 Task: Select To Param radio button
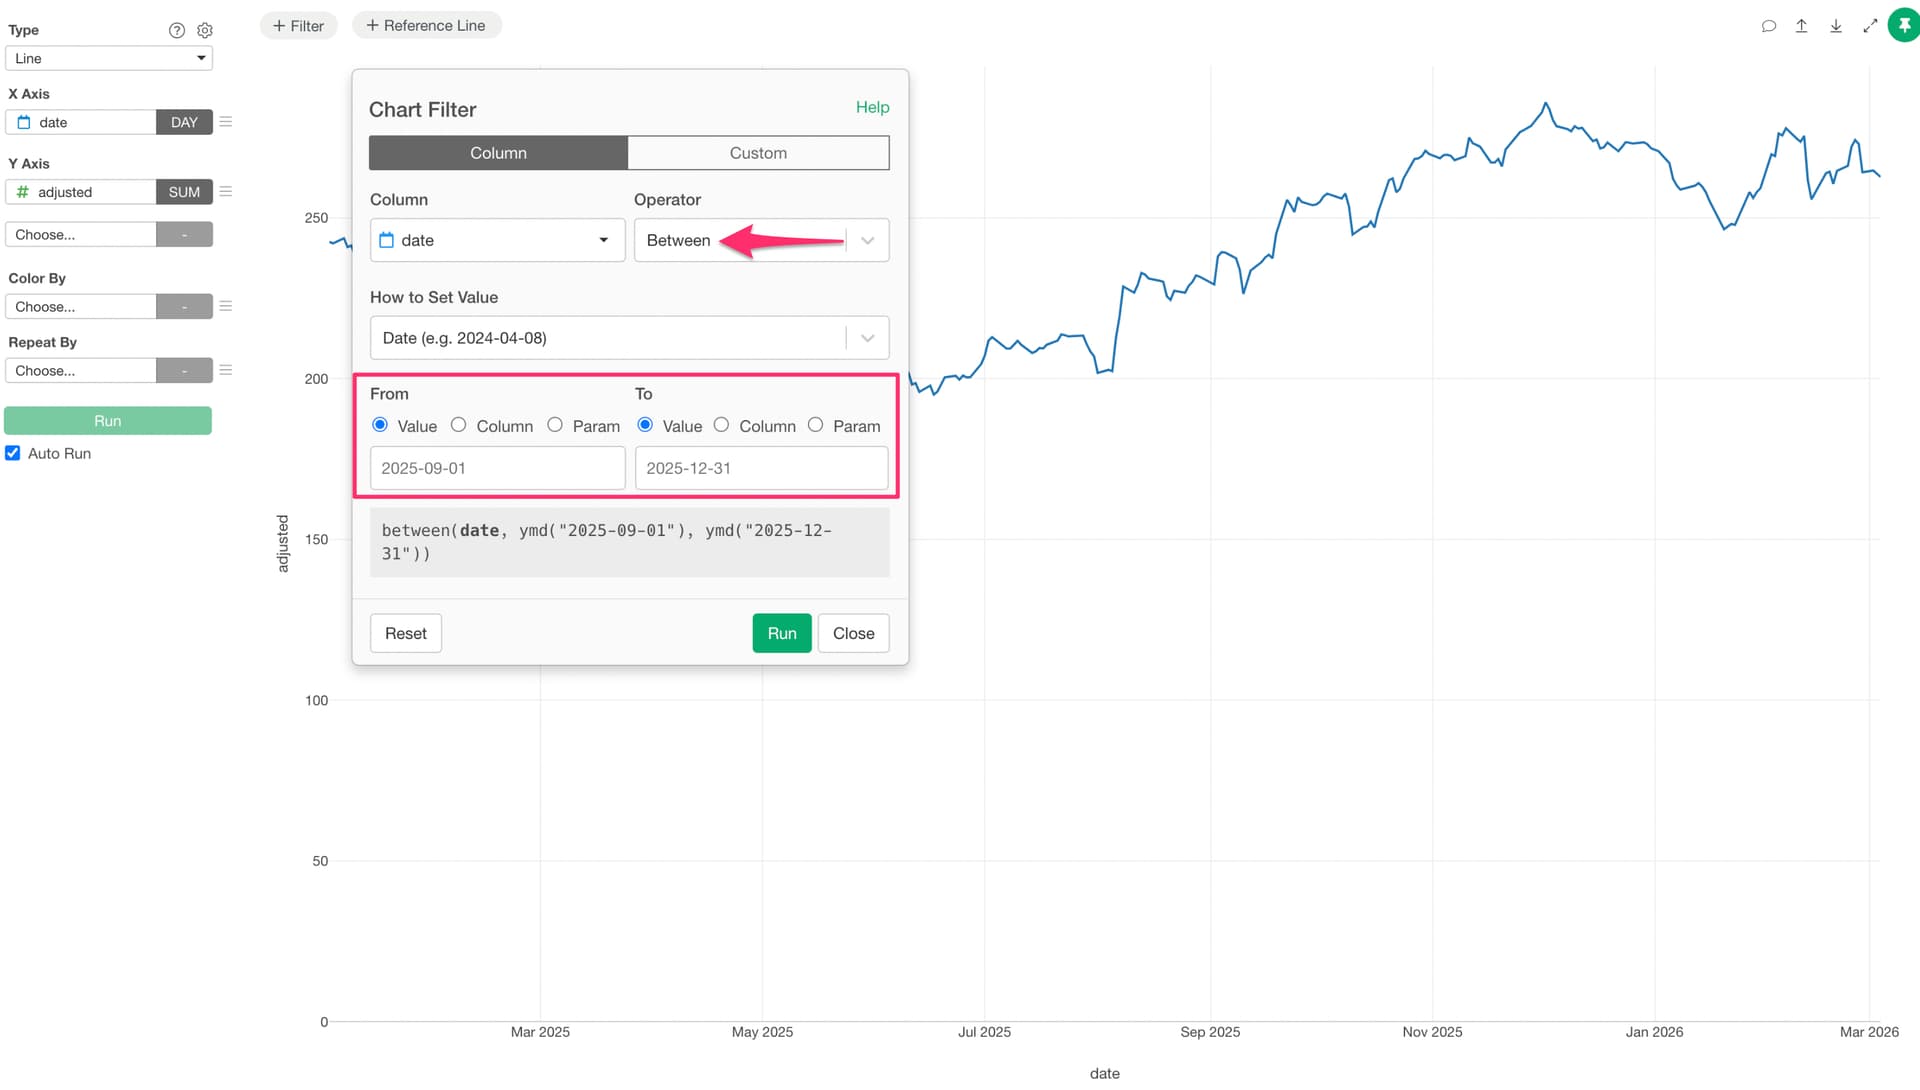[x=816, y=425]
